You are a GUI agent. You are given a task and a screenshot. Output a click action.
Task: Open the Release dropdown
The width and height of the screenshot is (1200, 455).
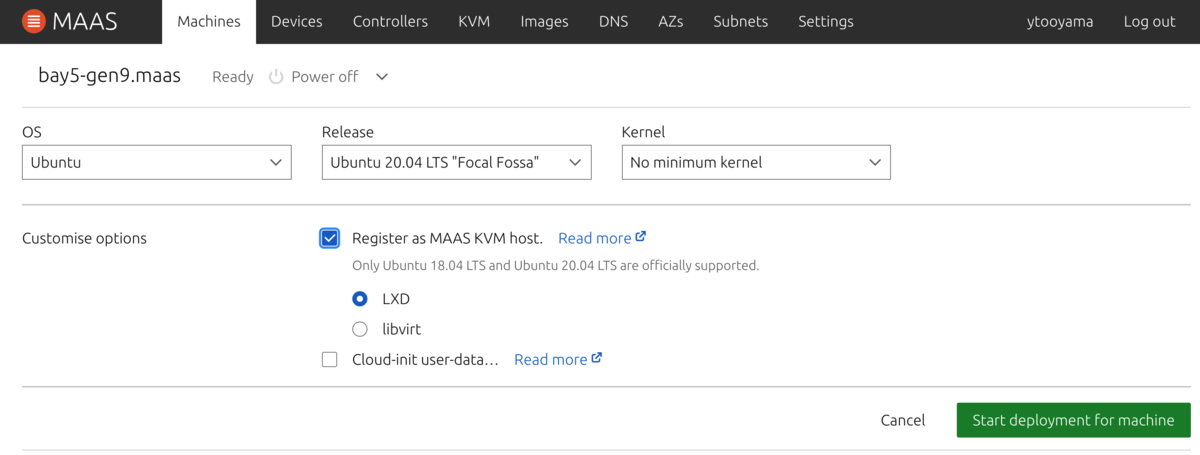point(456,162)
